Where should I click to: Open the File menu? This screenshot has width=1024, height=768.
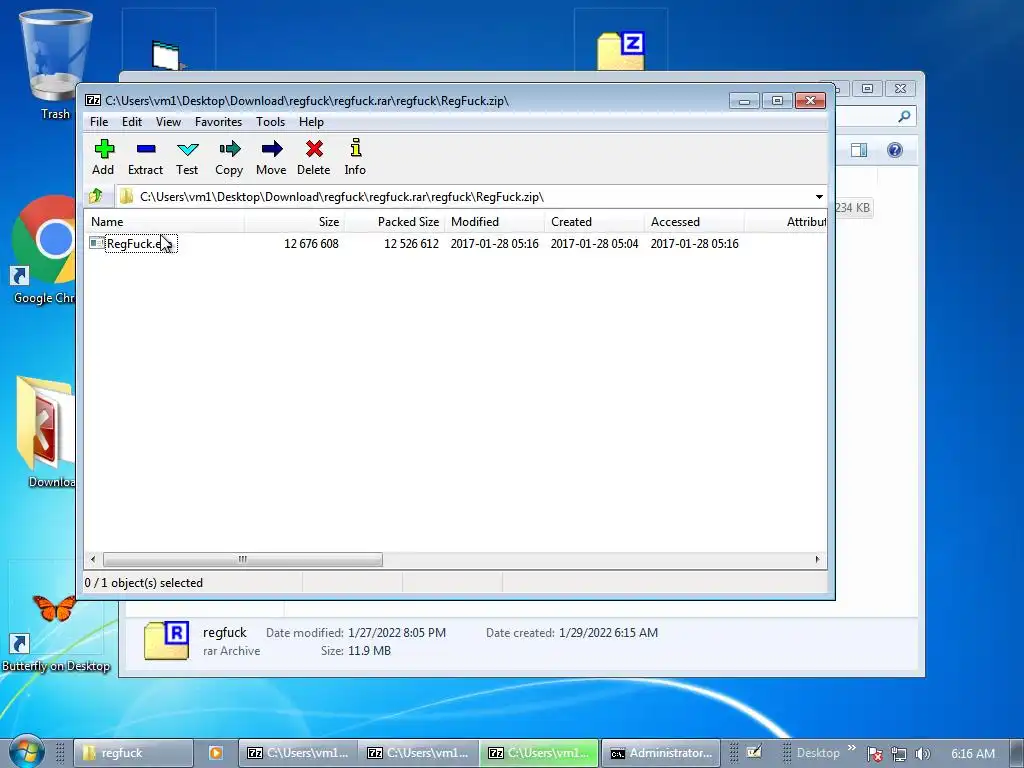click(x=99, y=121)
